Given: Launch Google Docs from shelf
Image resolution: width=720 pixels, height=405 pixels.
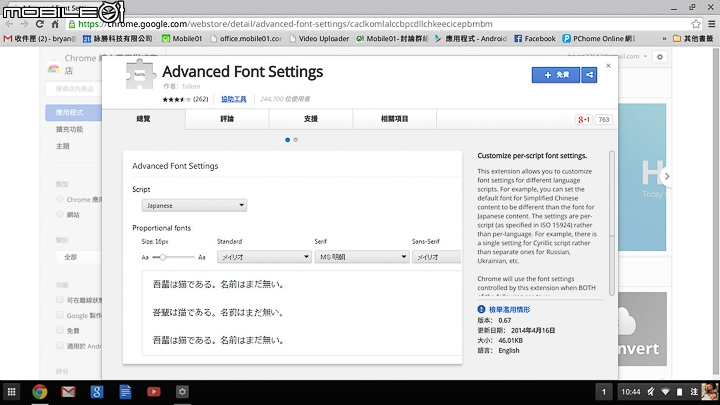Looking at the screenshot, I should [125, 392].
